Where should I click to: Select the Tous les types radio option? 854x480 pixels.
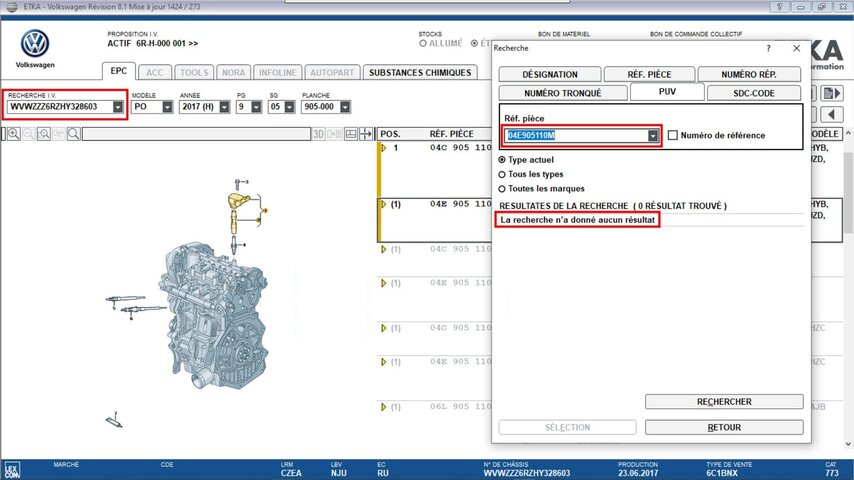coord(502,174)
